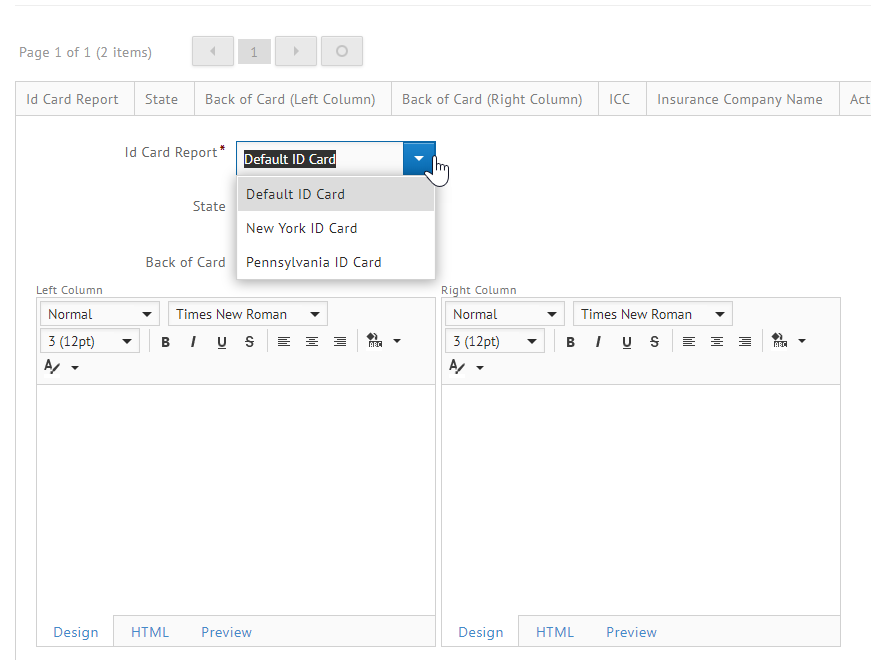
Task: Toggle Italic in the Left Column editor
Action: point(193,342)
